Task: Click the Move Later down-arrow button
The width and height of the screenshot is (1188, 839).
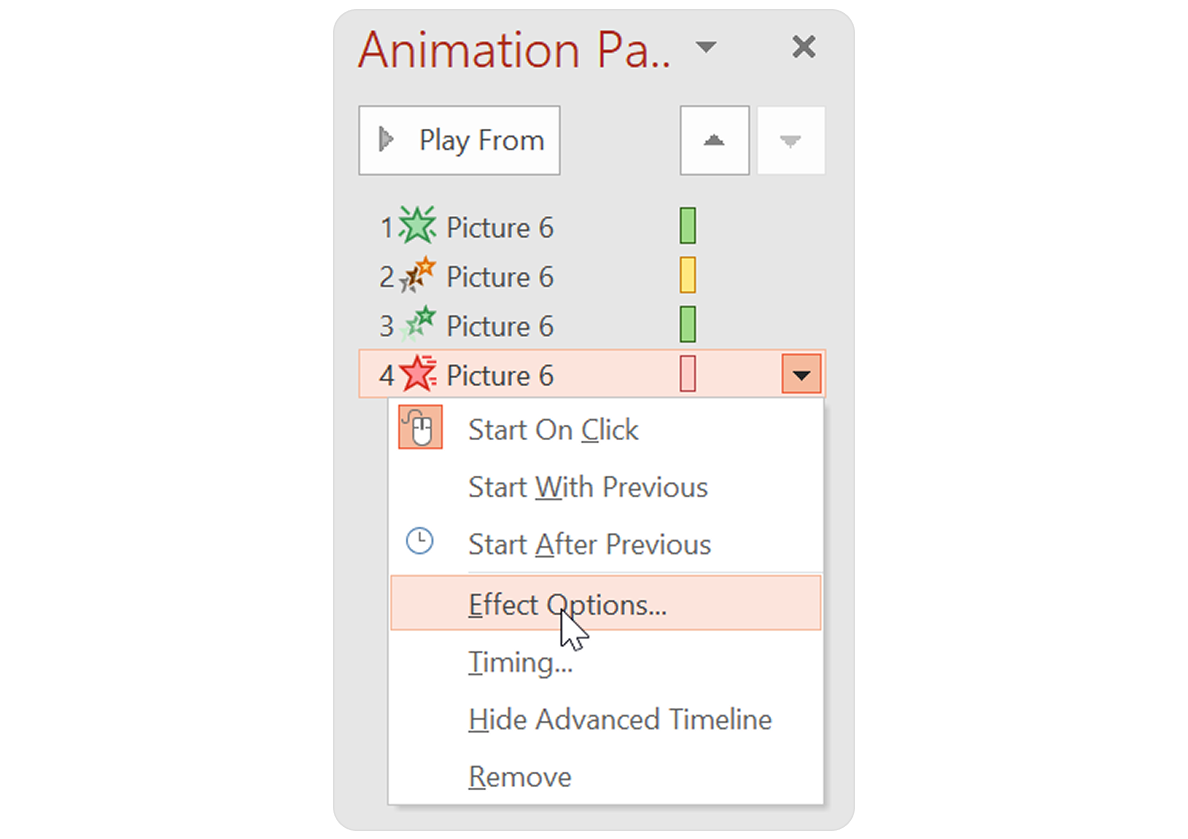Action: 791,139
